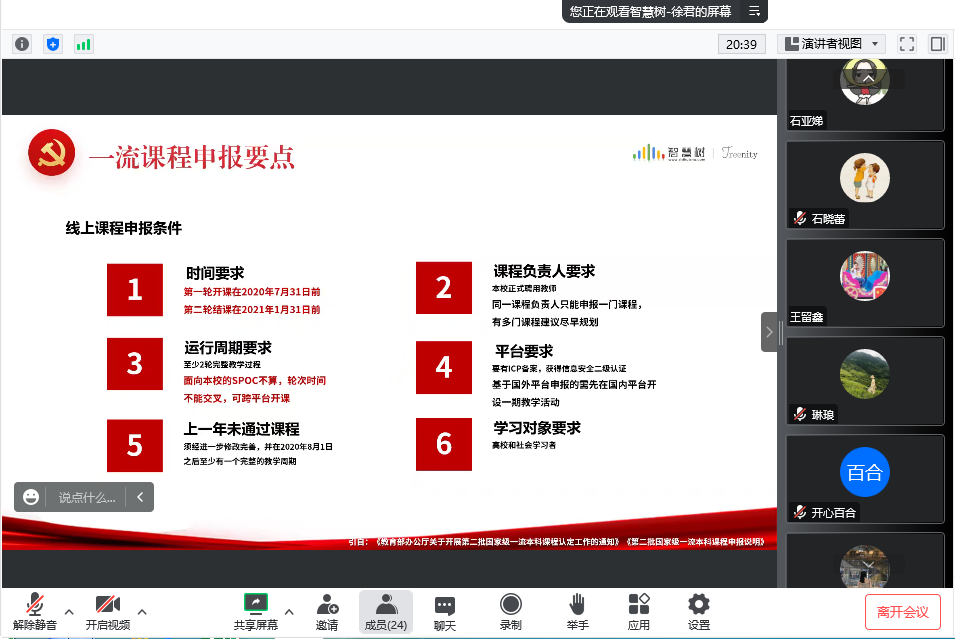Open the 演讲者视图 view dropdown
Image resolution: width=955 pixels, height=639 pixels.
(831, 44)
